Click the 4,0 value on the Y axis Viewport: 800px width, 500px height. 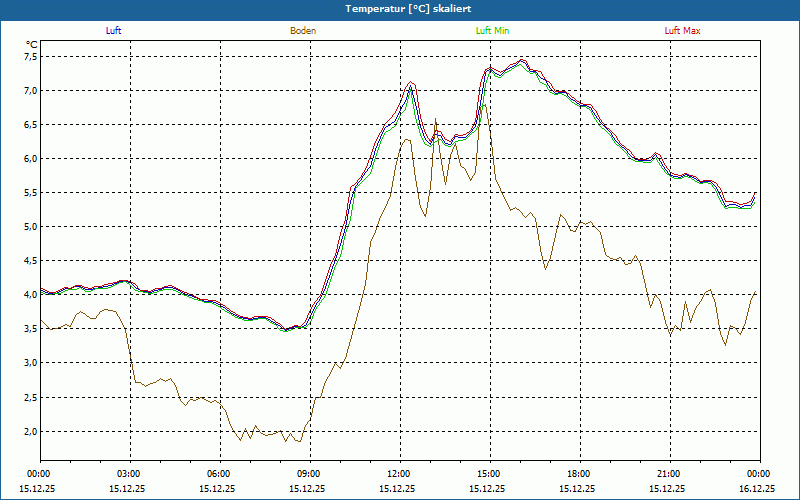tap(31, 295)
